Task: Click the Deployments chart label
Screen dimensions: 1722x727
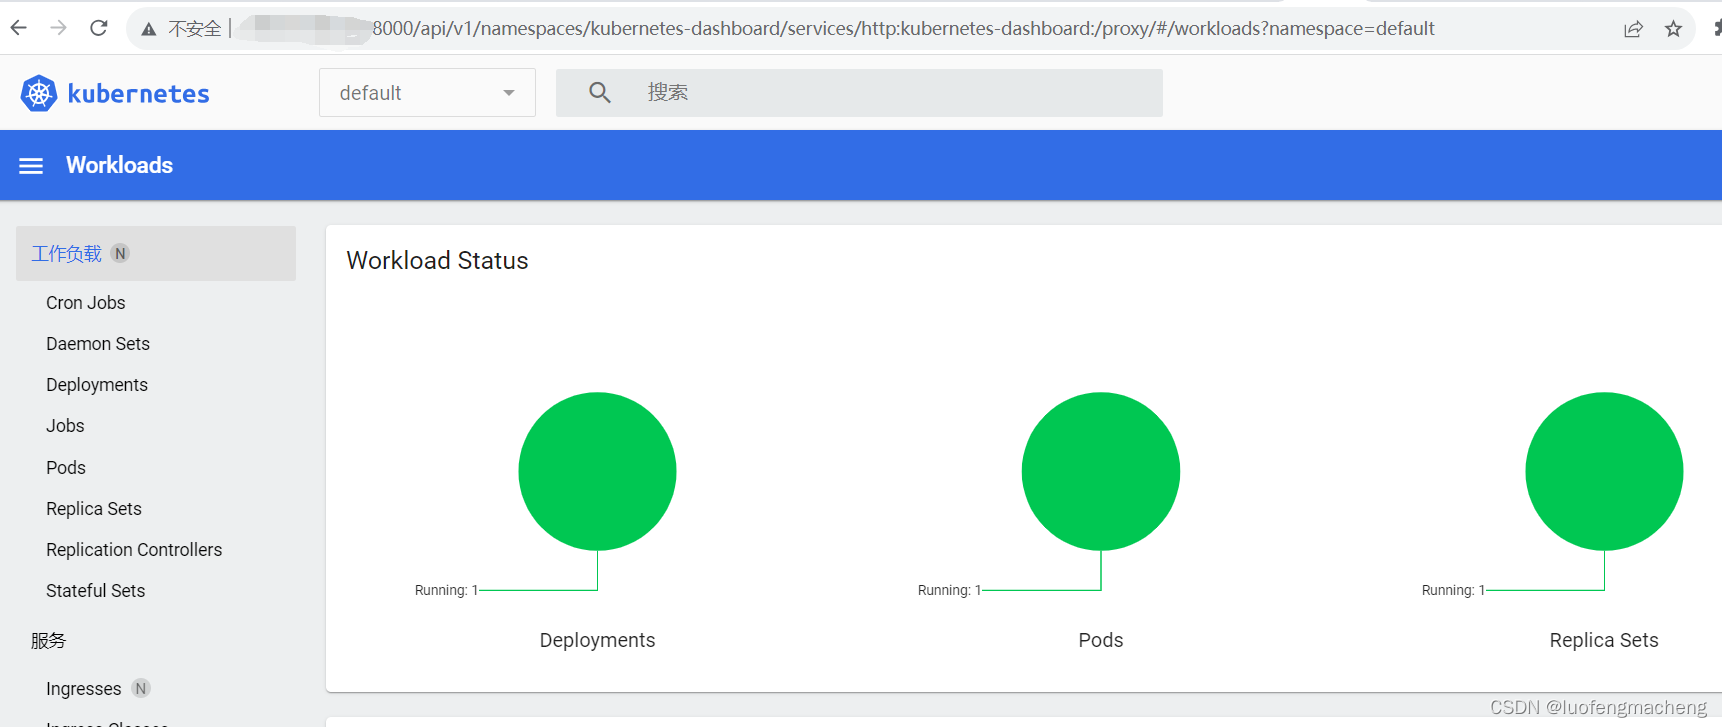Action: [597, 640]
